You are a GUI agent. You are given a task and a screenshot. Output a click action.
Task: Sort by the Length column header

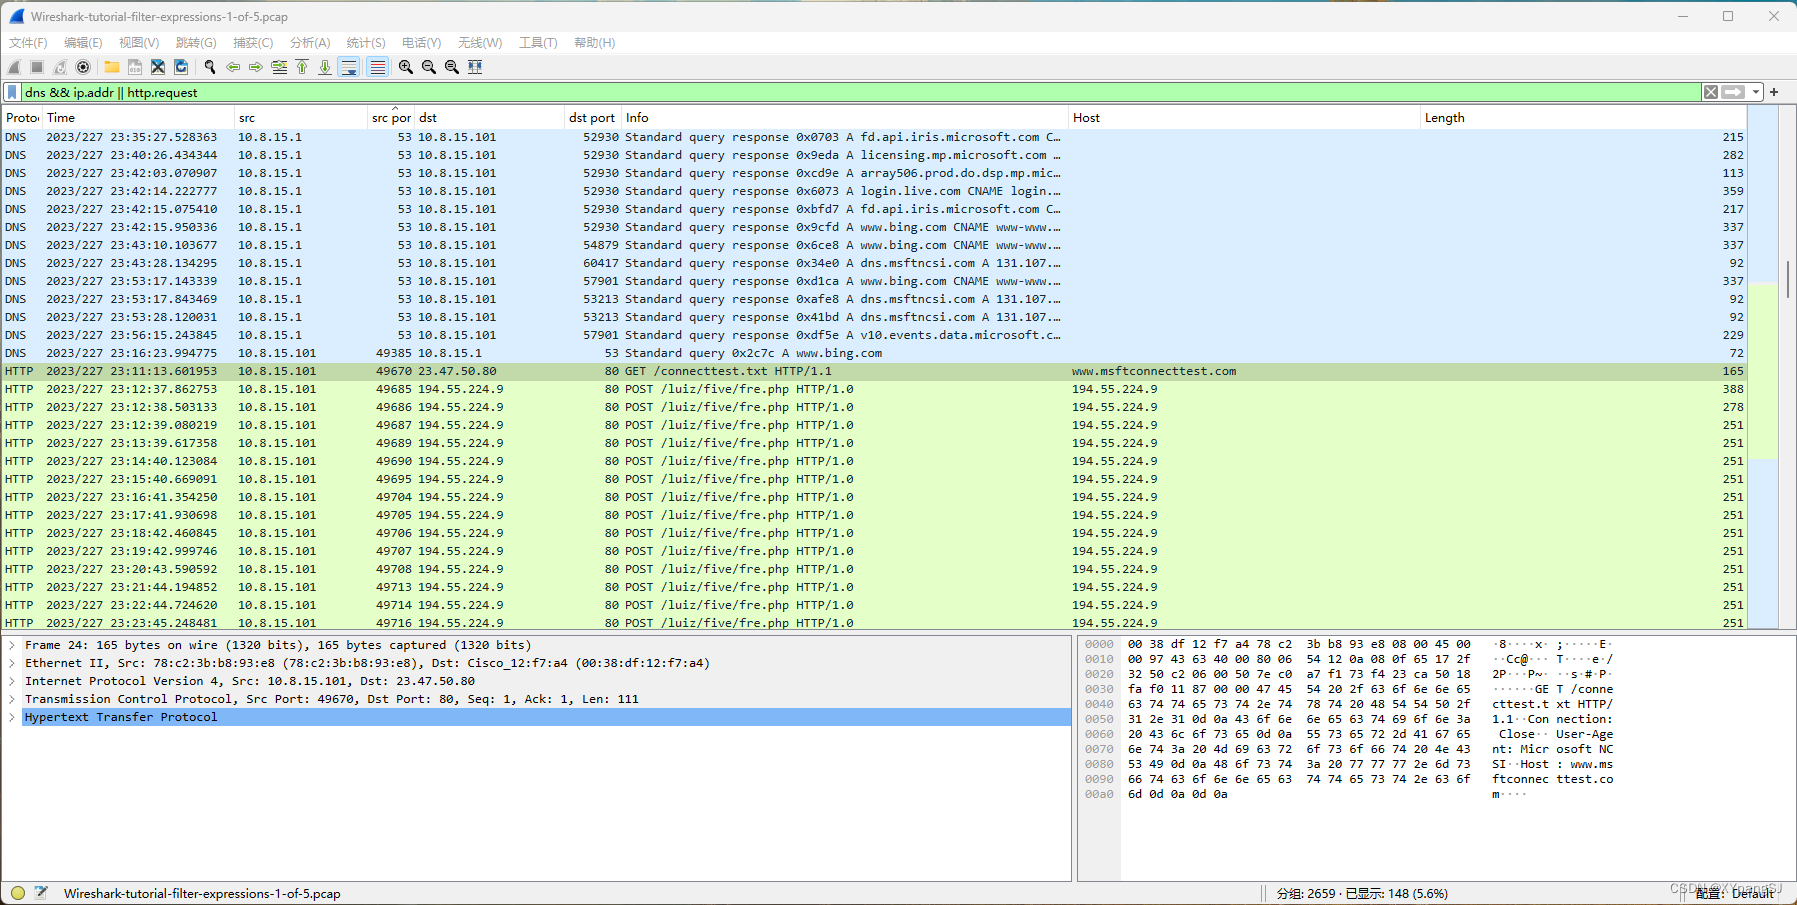pos(1584,117)
